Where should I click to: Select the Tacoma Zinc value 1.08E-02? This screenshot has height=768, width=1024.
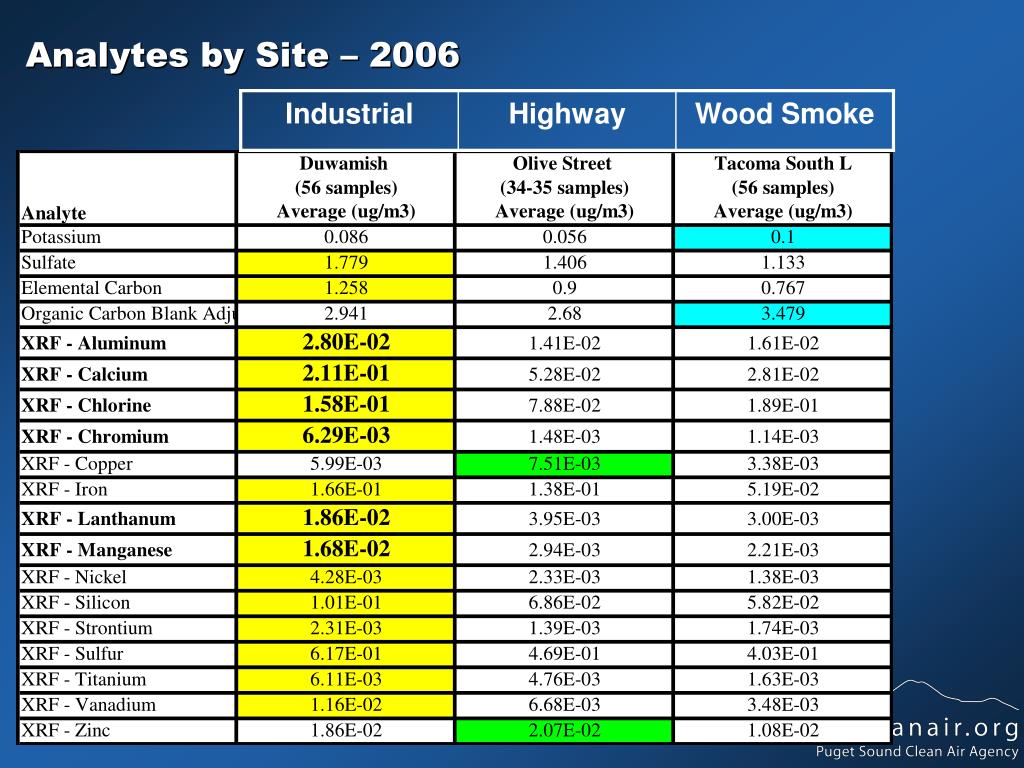782,730
